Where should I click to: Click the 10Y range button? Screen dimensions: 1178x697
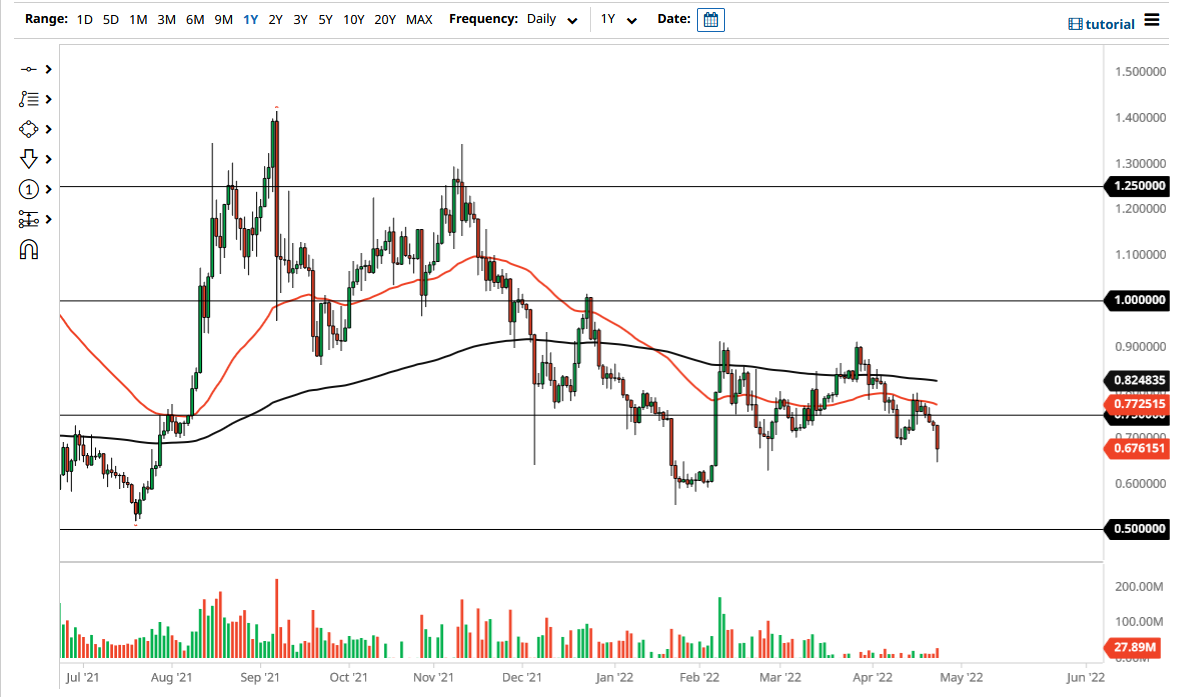coord(353,18)
